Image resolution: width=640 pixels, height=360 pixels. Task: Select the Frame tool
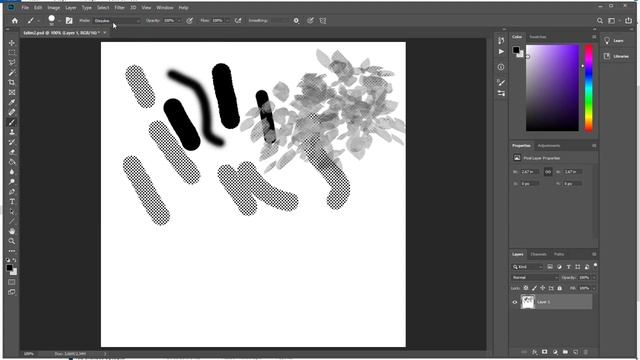point(12,93)
